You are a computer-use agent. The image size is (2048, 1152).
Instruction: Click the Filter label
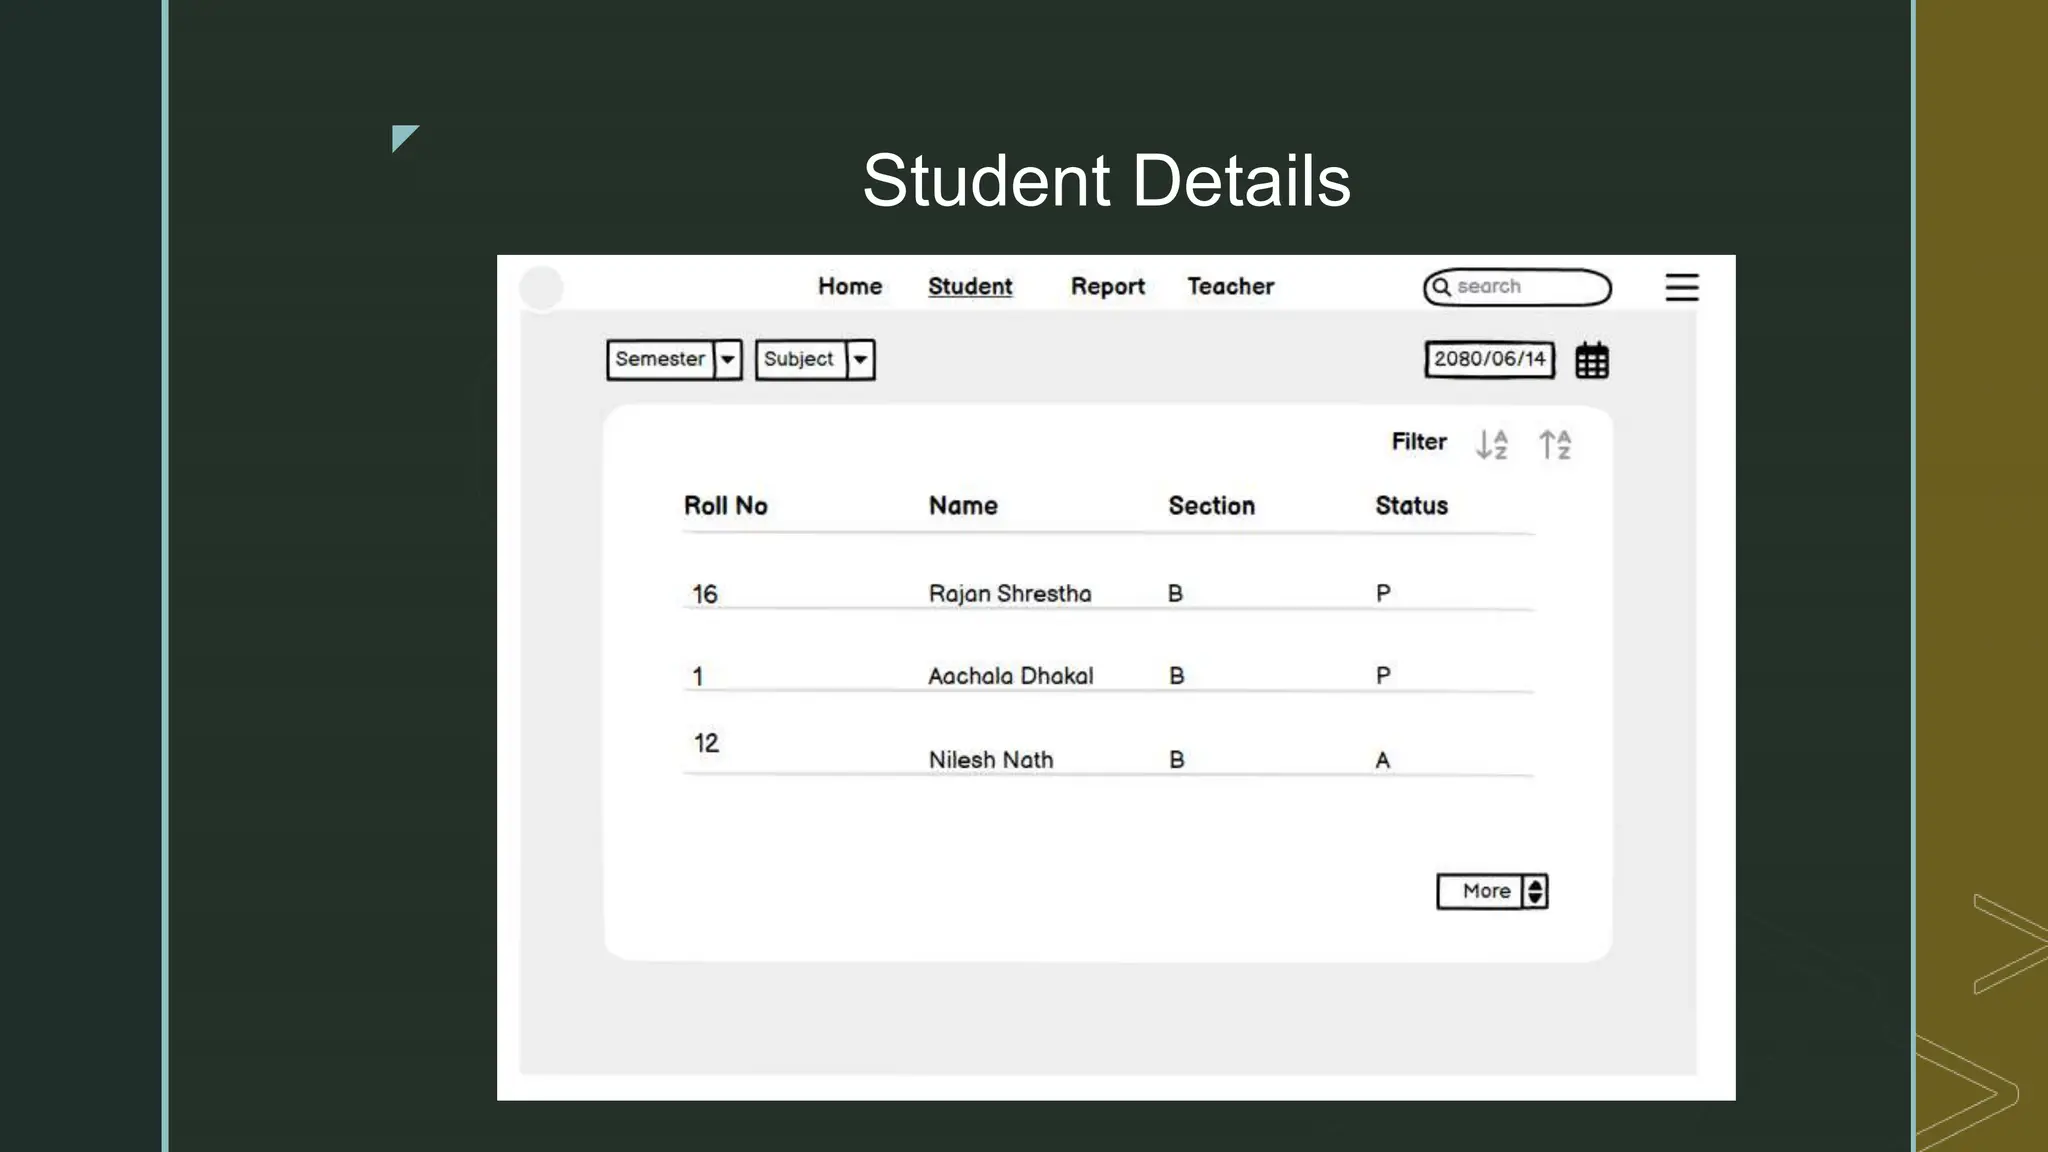pos(1418,442)
